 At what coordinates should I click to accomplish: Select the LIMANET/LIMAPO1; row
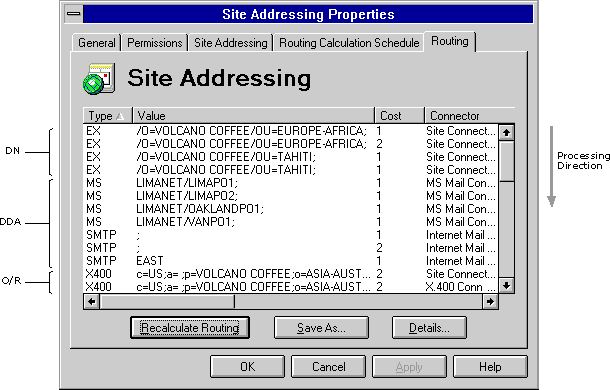click(291, 183)
